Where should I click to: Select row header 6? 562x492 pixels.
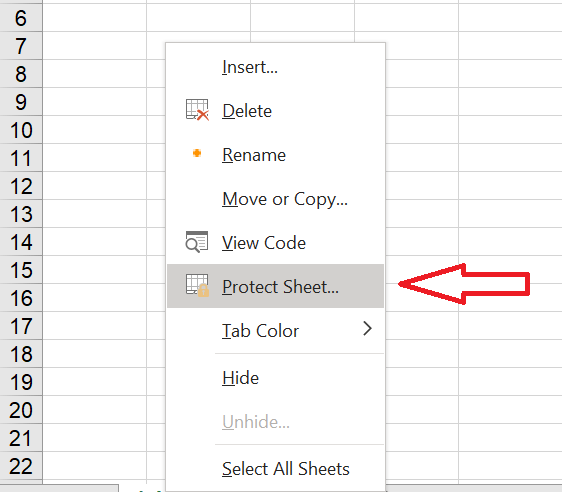click(x=21, y=18)
